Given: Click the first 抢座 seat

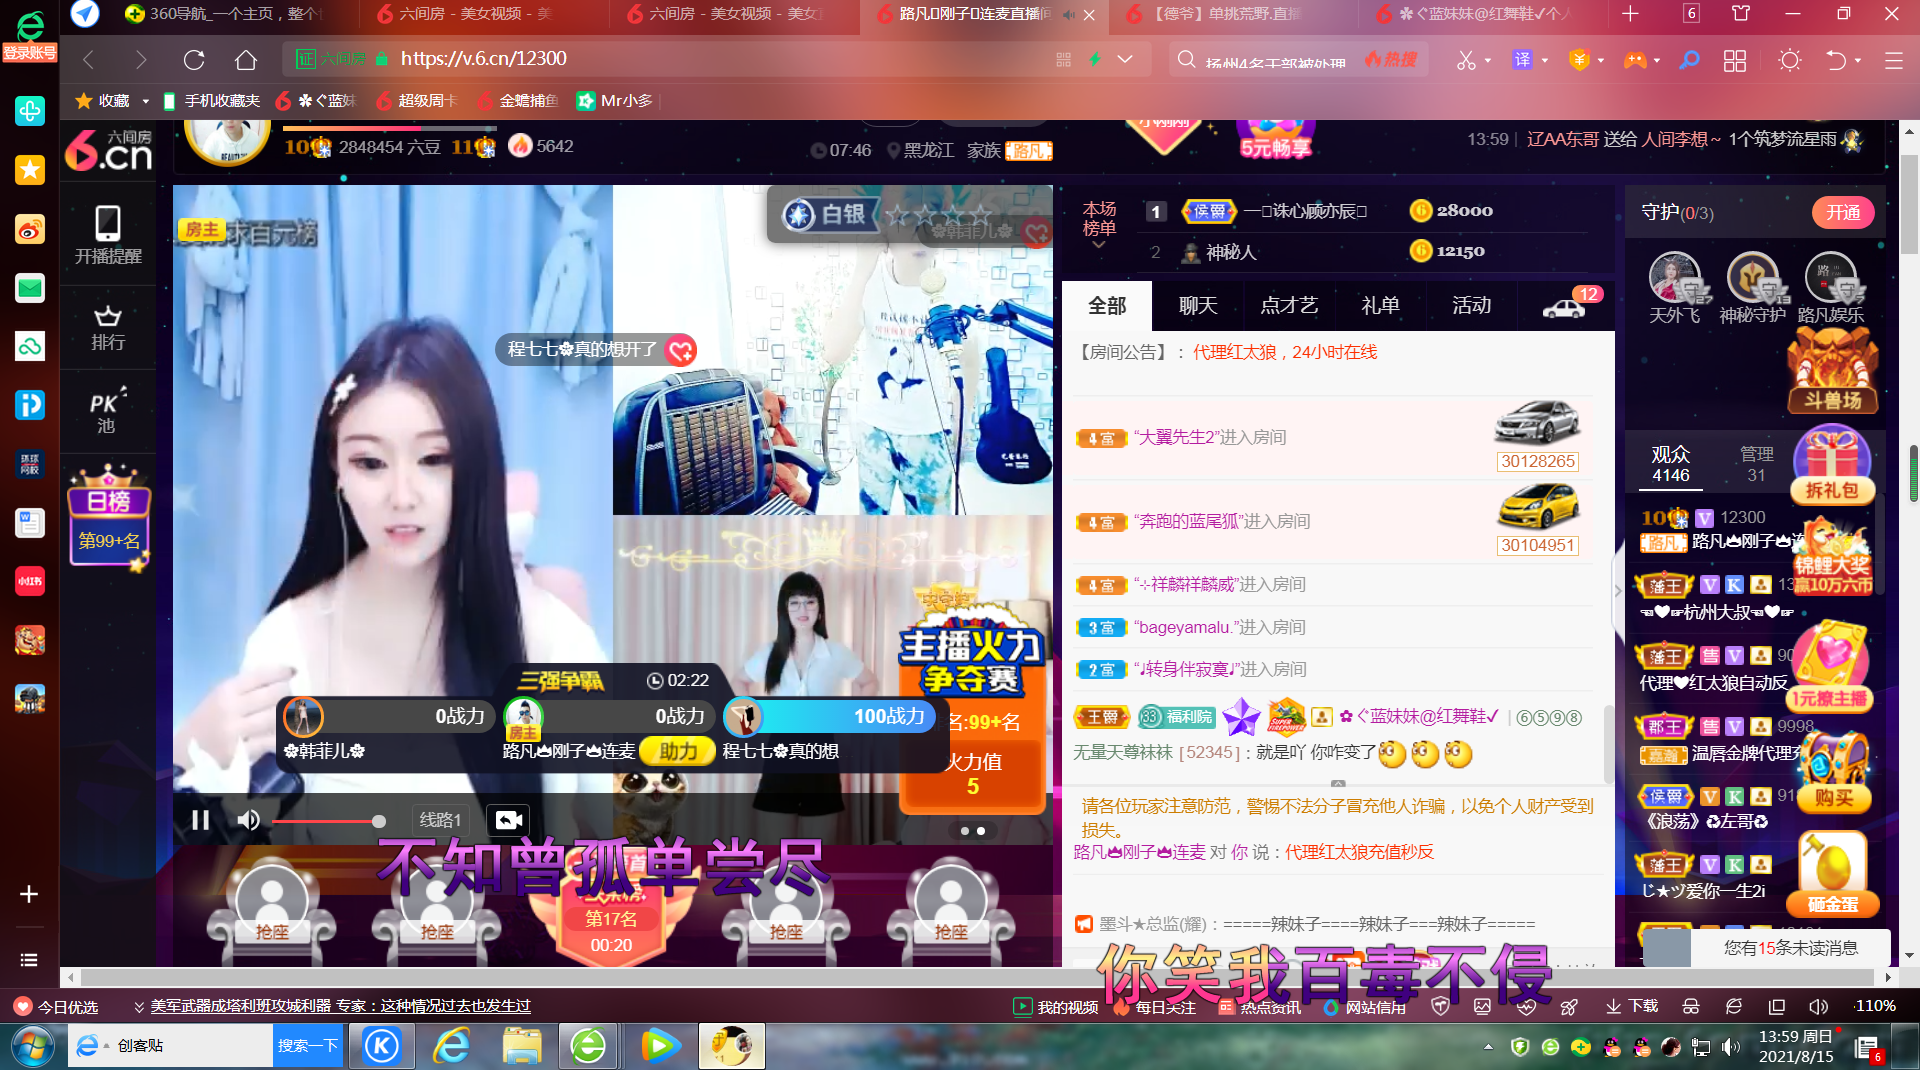Looking at the screenshot, I should (x=271, y=912).
